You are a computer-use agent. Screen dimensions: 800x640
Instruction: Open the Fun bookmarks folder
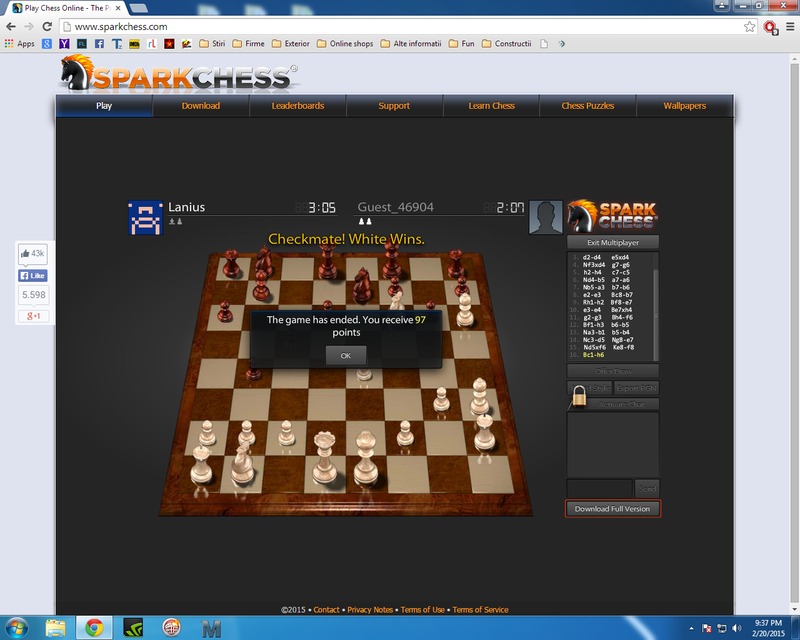point(462,44)
